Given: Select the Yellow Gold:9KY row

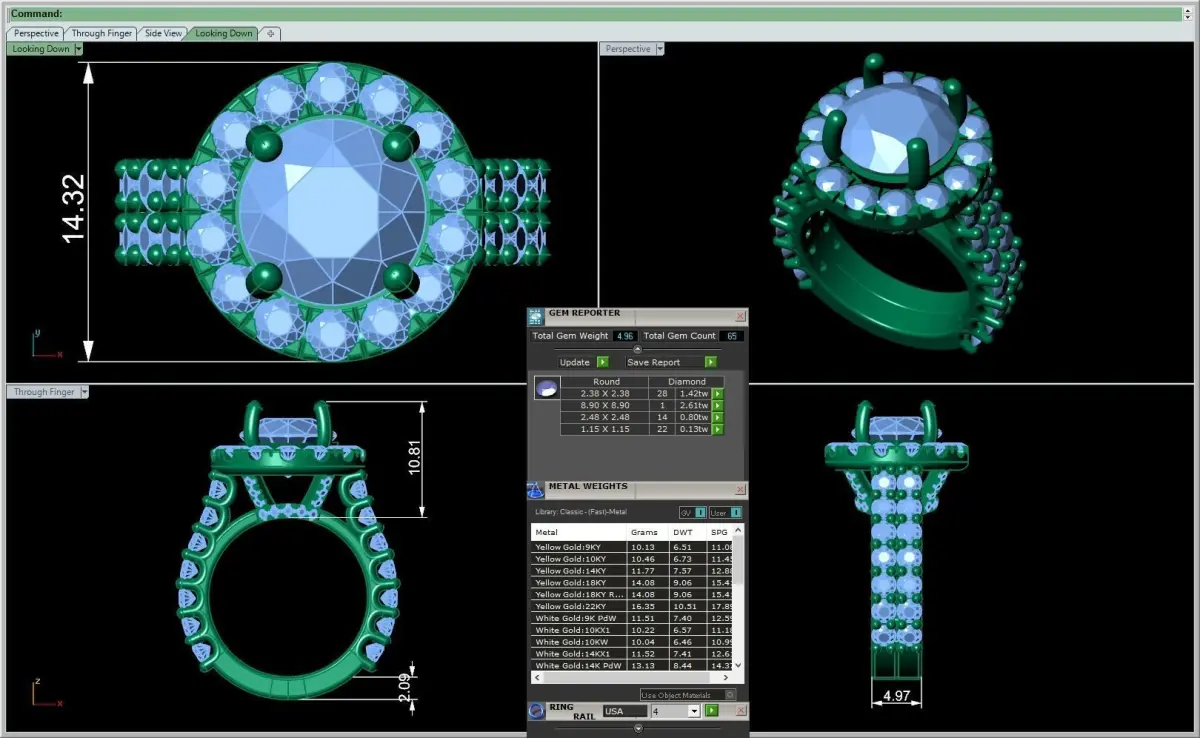Looking at the screenshot, I should (633, 547).
